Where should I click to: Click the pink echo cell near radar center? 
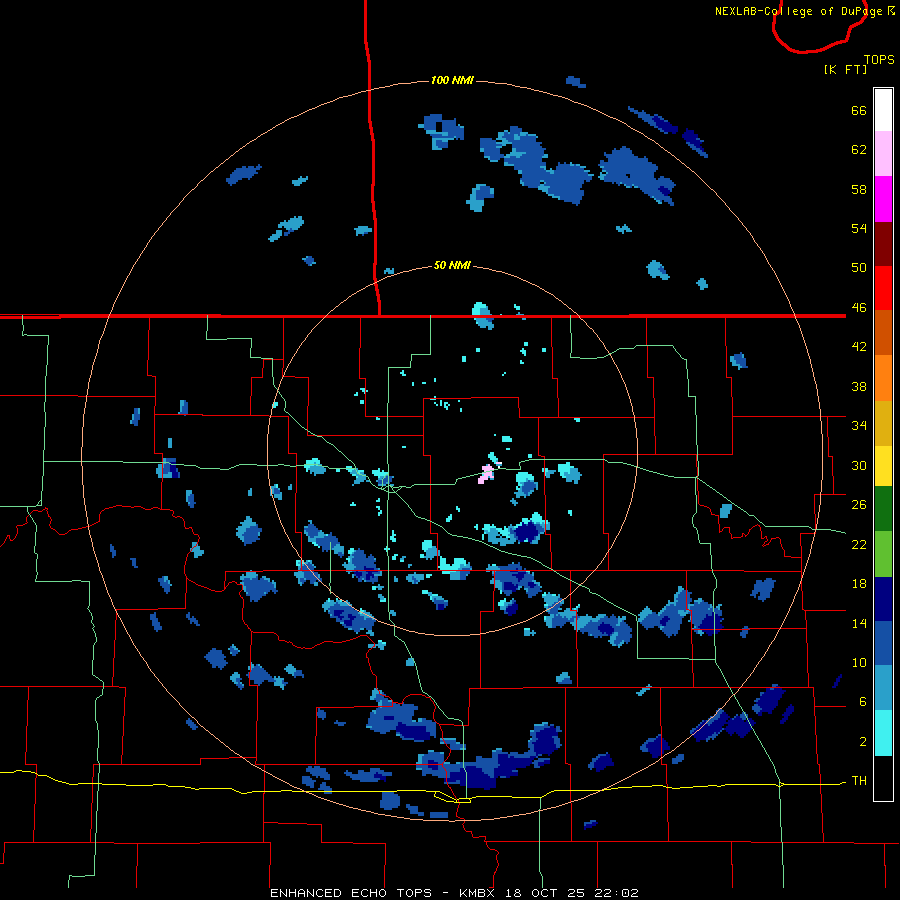(487, 474)
